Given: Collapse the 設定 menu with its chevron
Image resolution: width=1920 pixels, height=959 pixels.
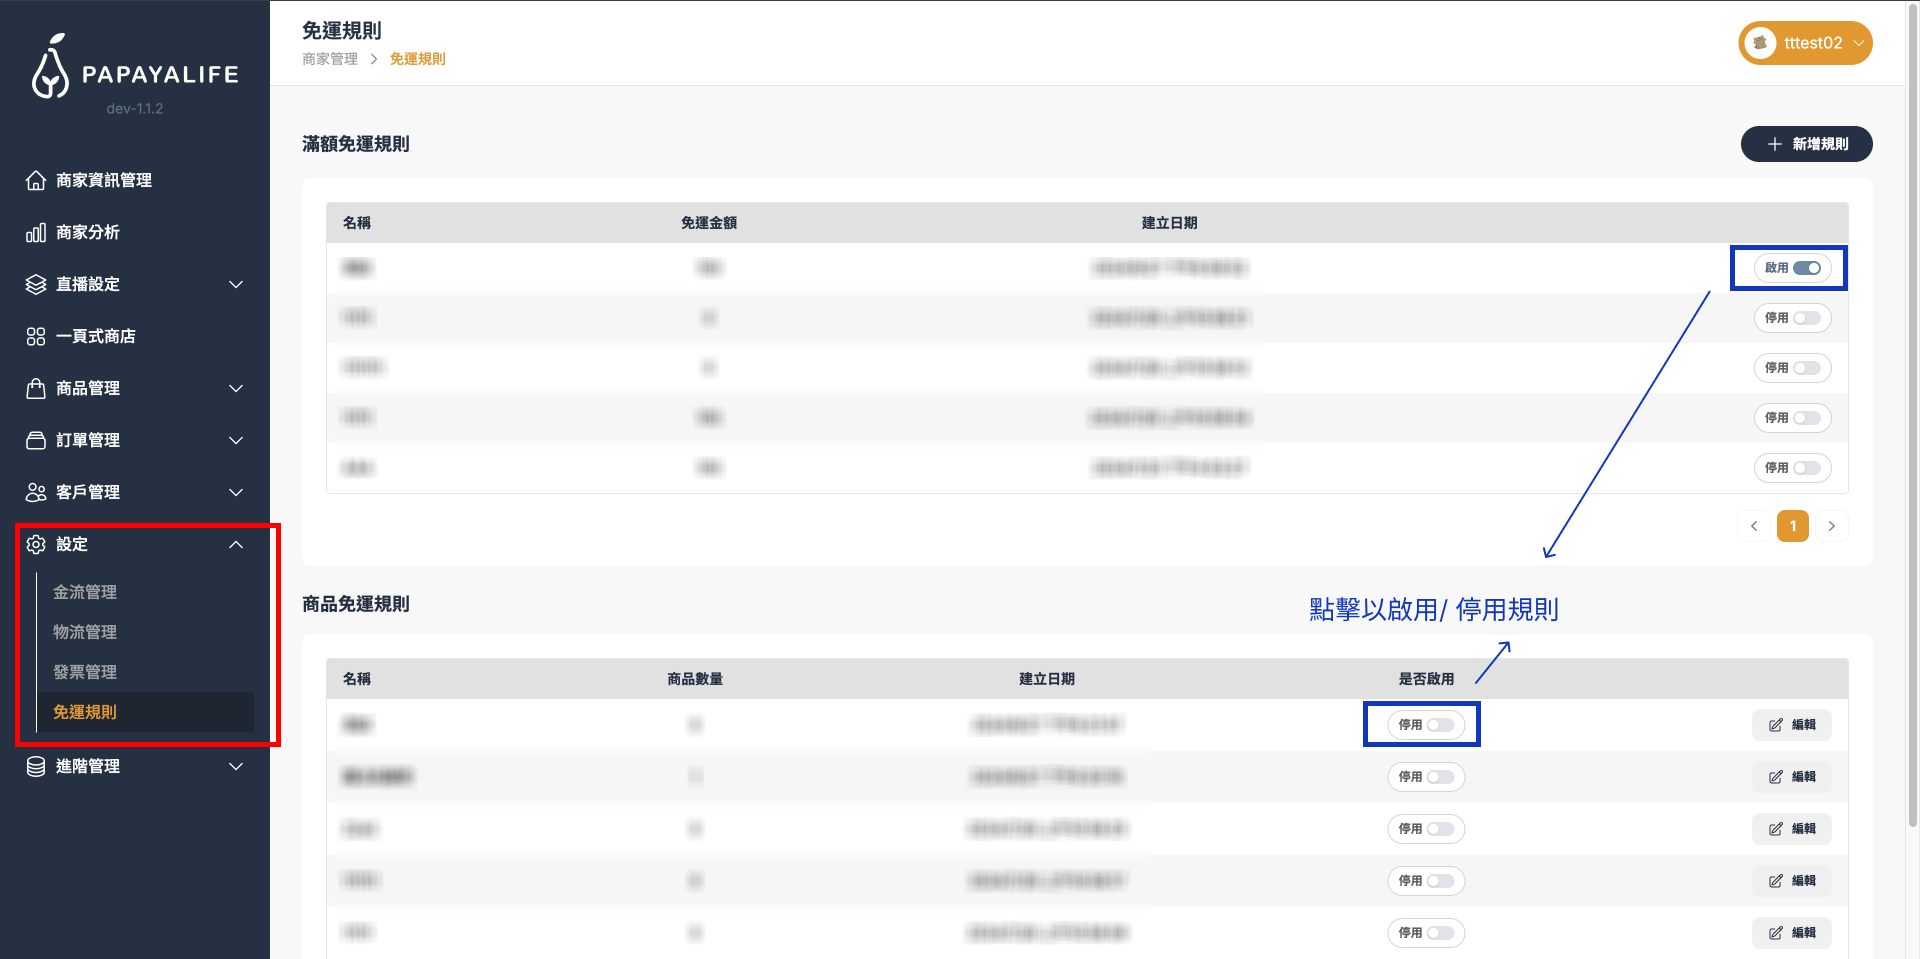Looking at the screenshot, I should 236,544.
